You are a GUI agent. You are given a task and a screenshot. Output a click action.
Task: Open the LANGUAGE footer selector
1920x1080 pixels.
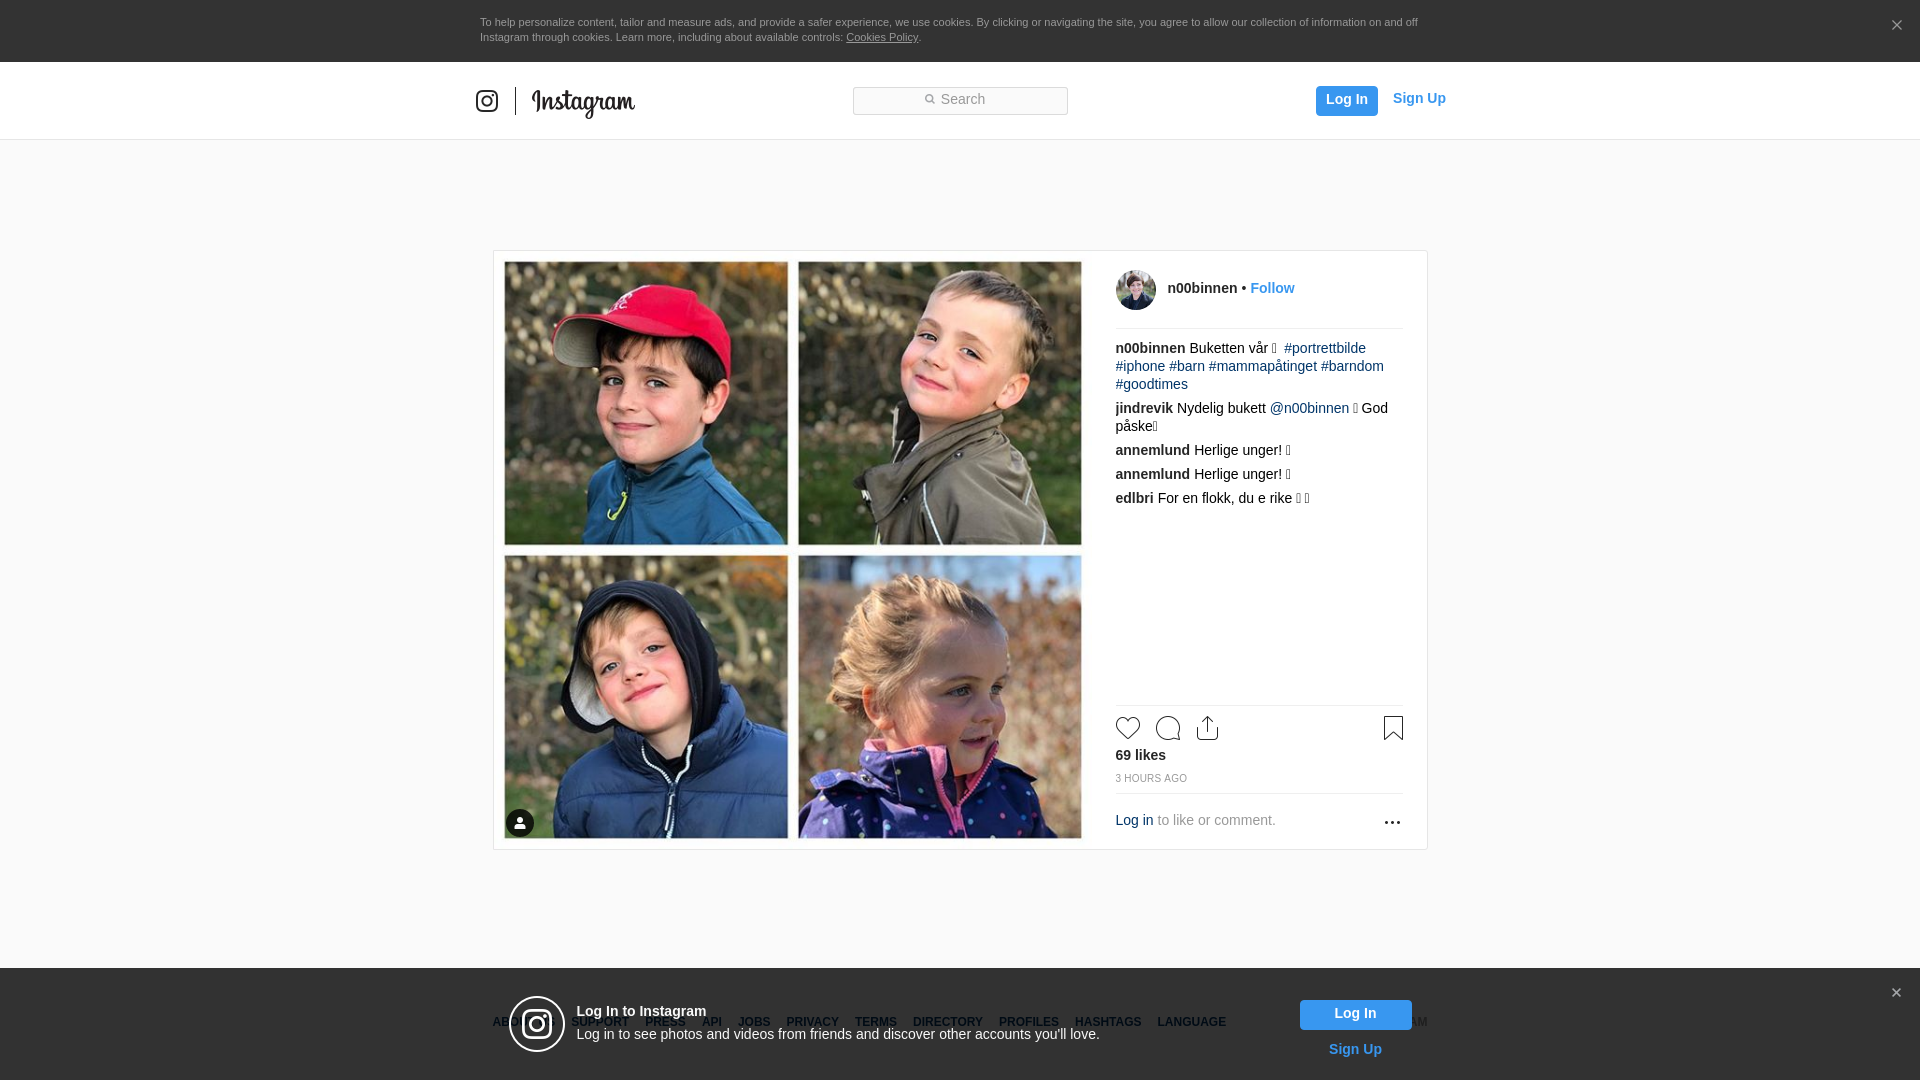[1192, 1022]
